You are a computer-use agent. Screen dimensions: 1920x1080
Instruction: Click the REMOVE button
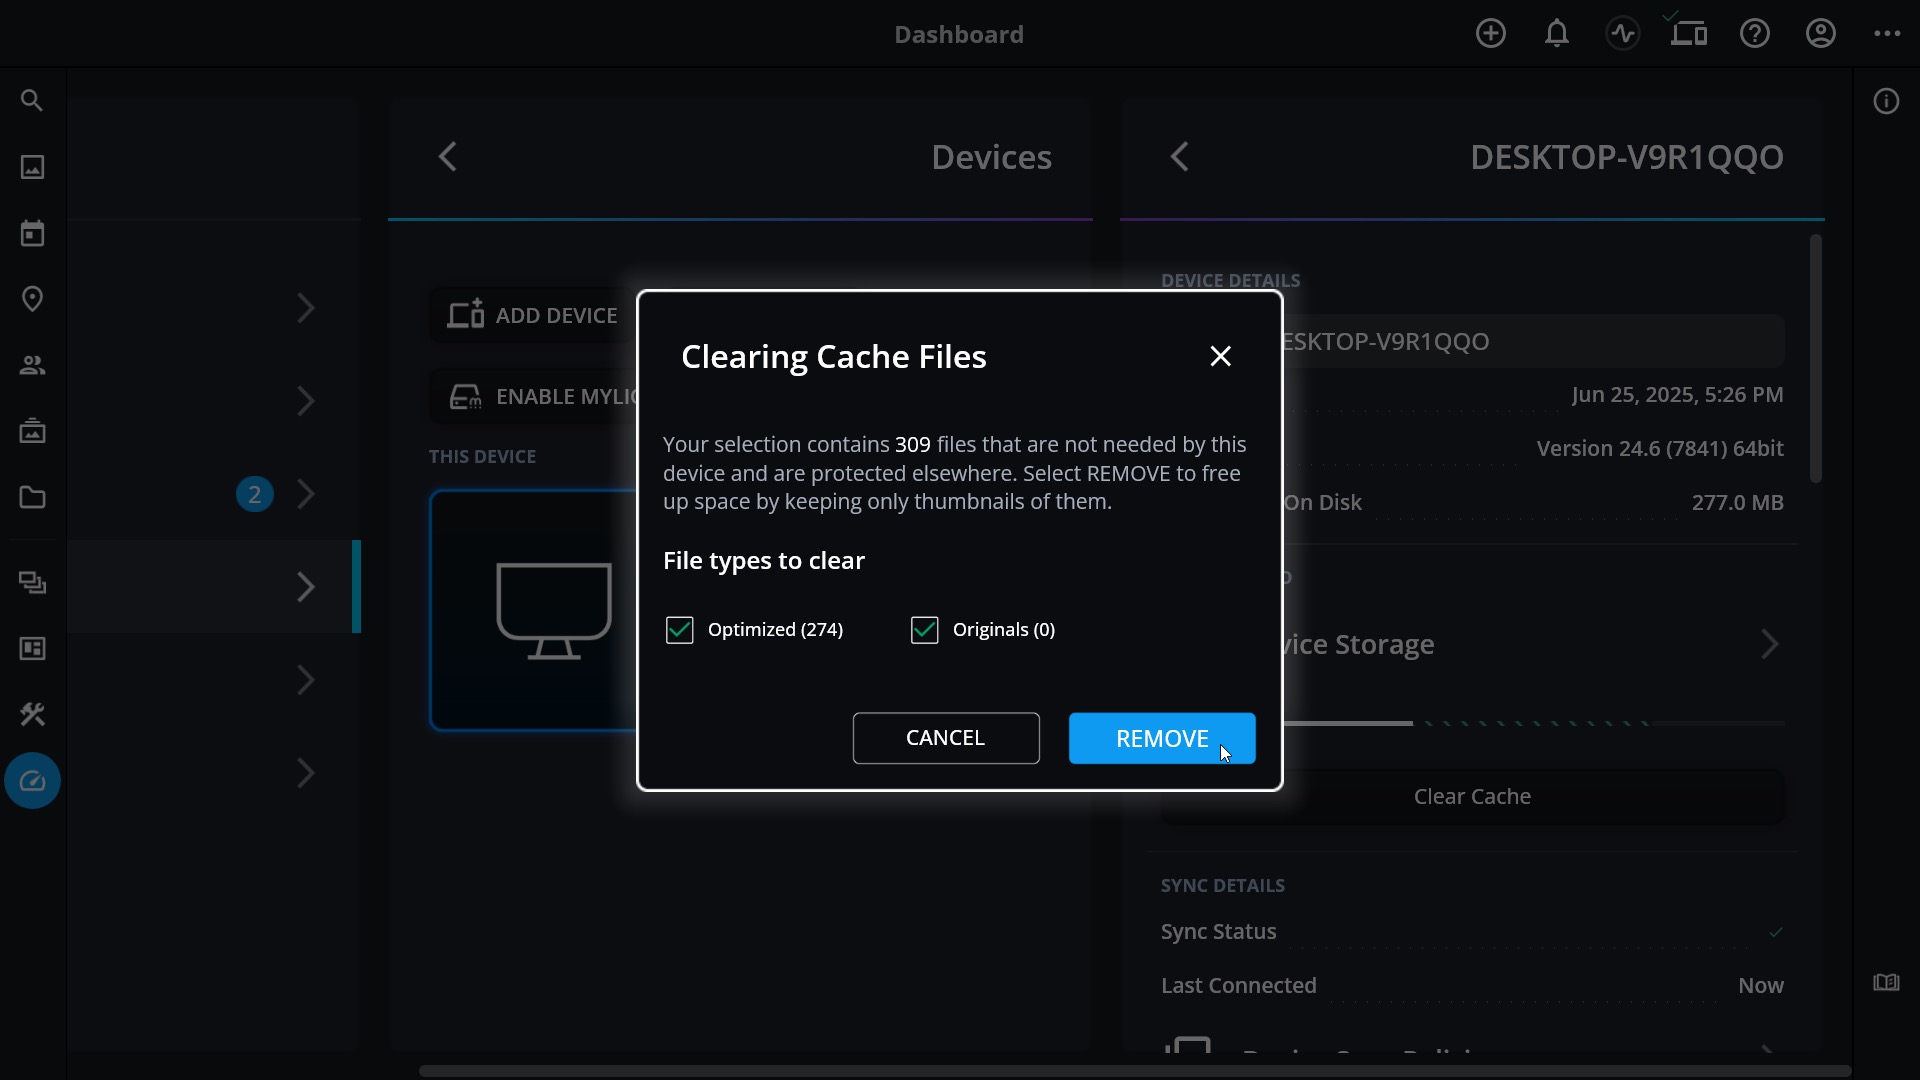click(x=1162, y=738)
